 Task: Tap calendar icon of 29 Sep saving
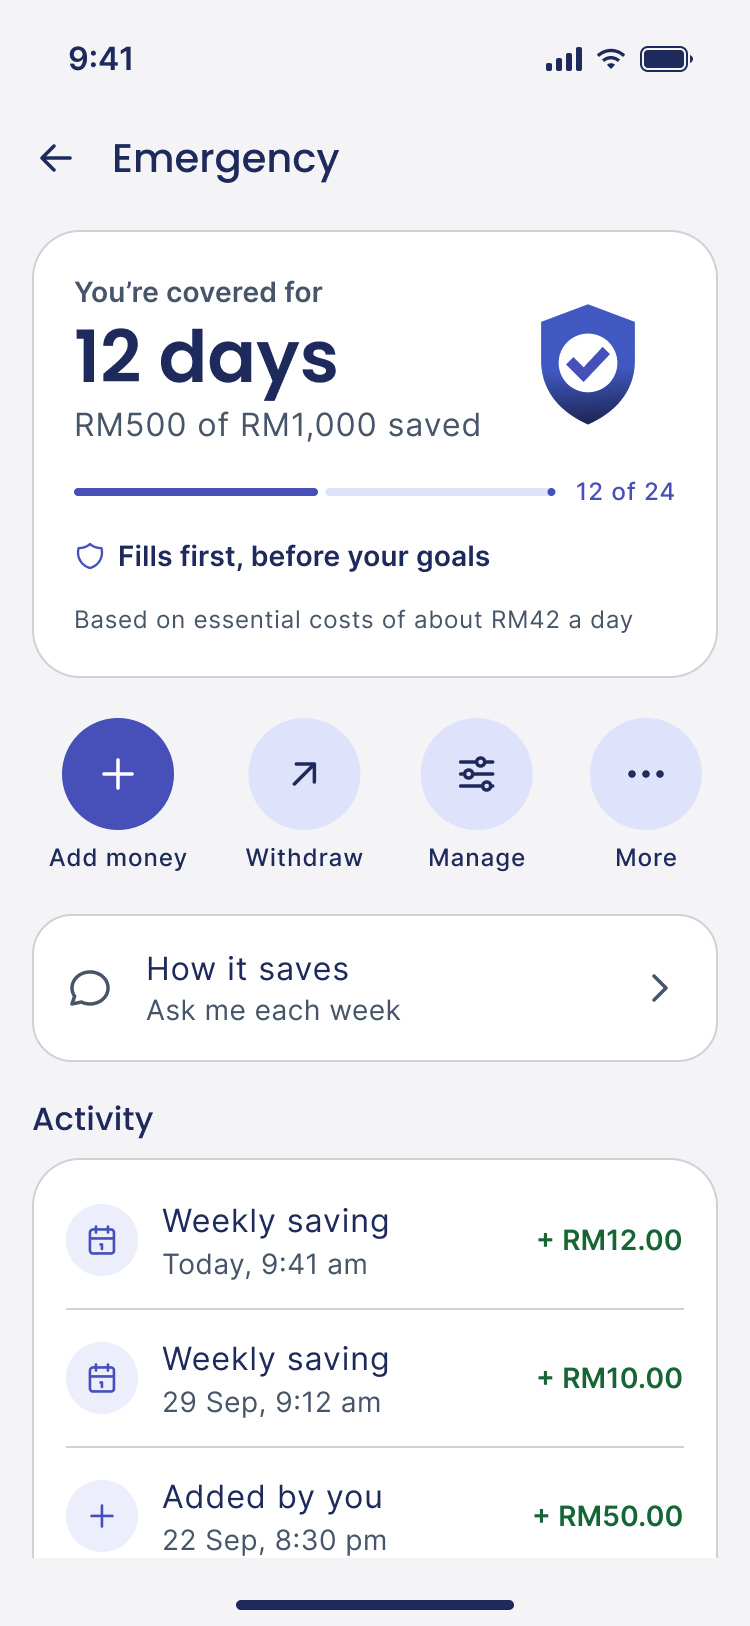tap(102, 1378)
